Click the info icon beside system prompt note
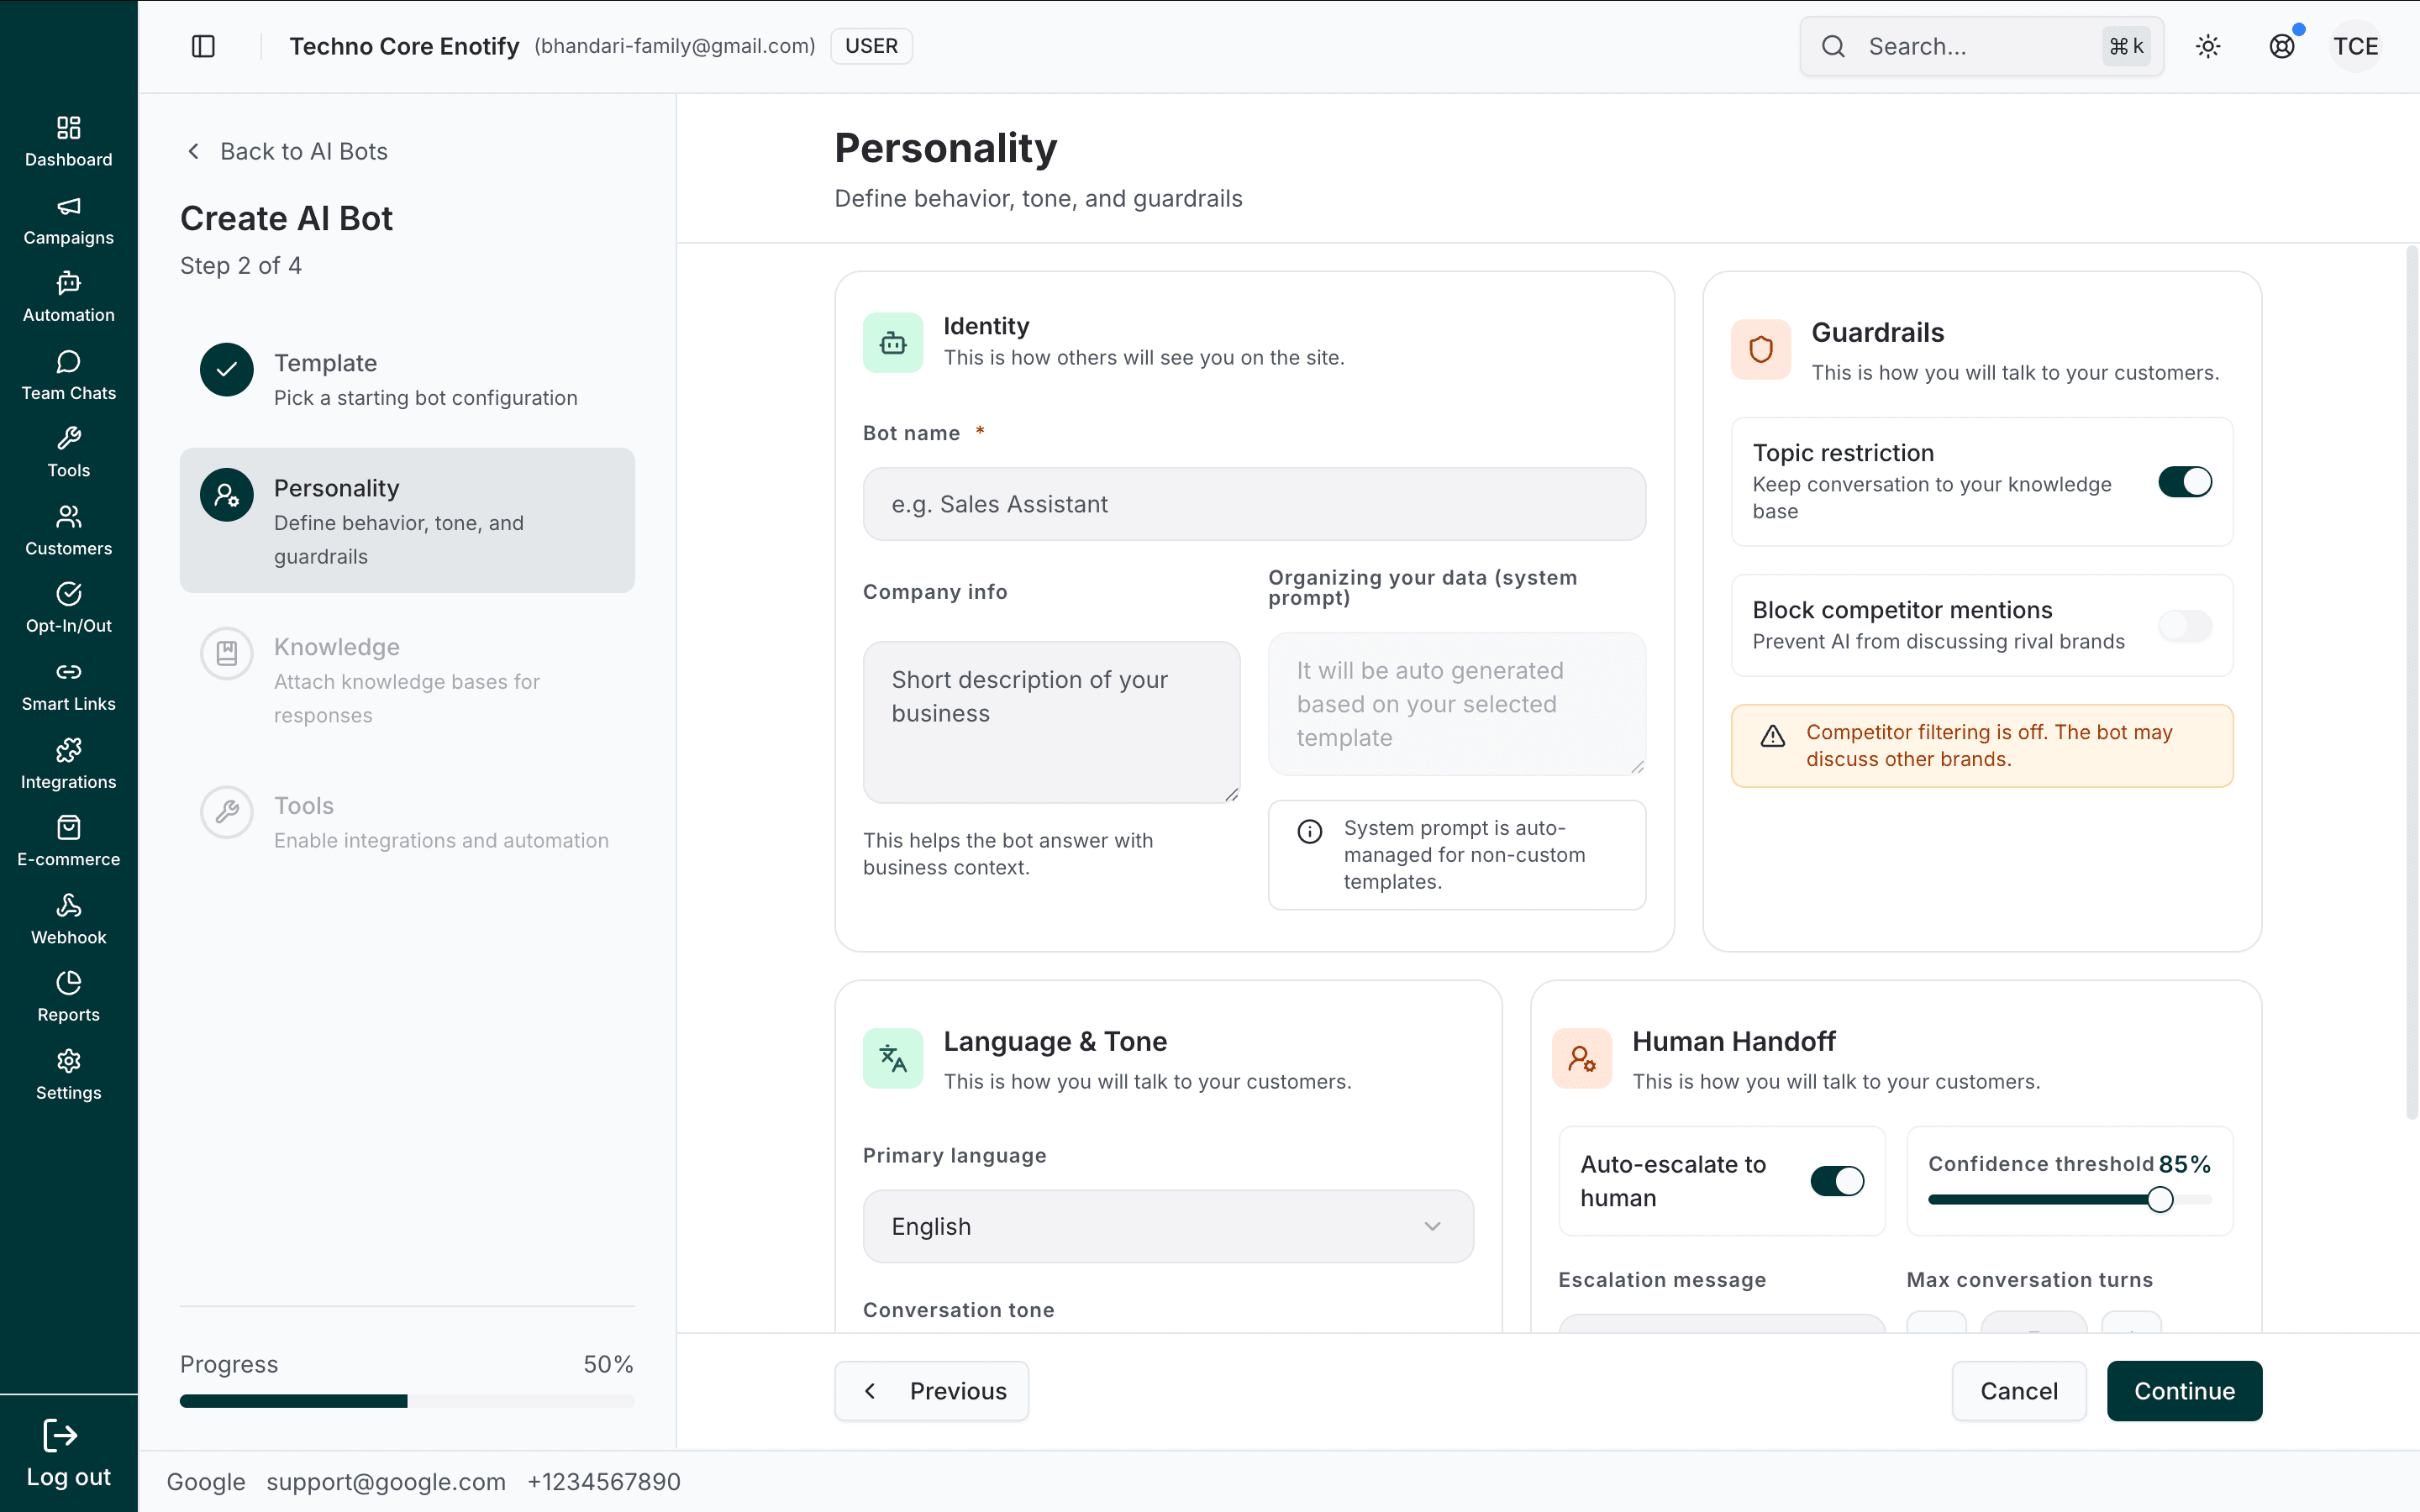This screenshot has height=1512, width=2420. pos(1310,831)
